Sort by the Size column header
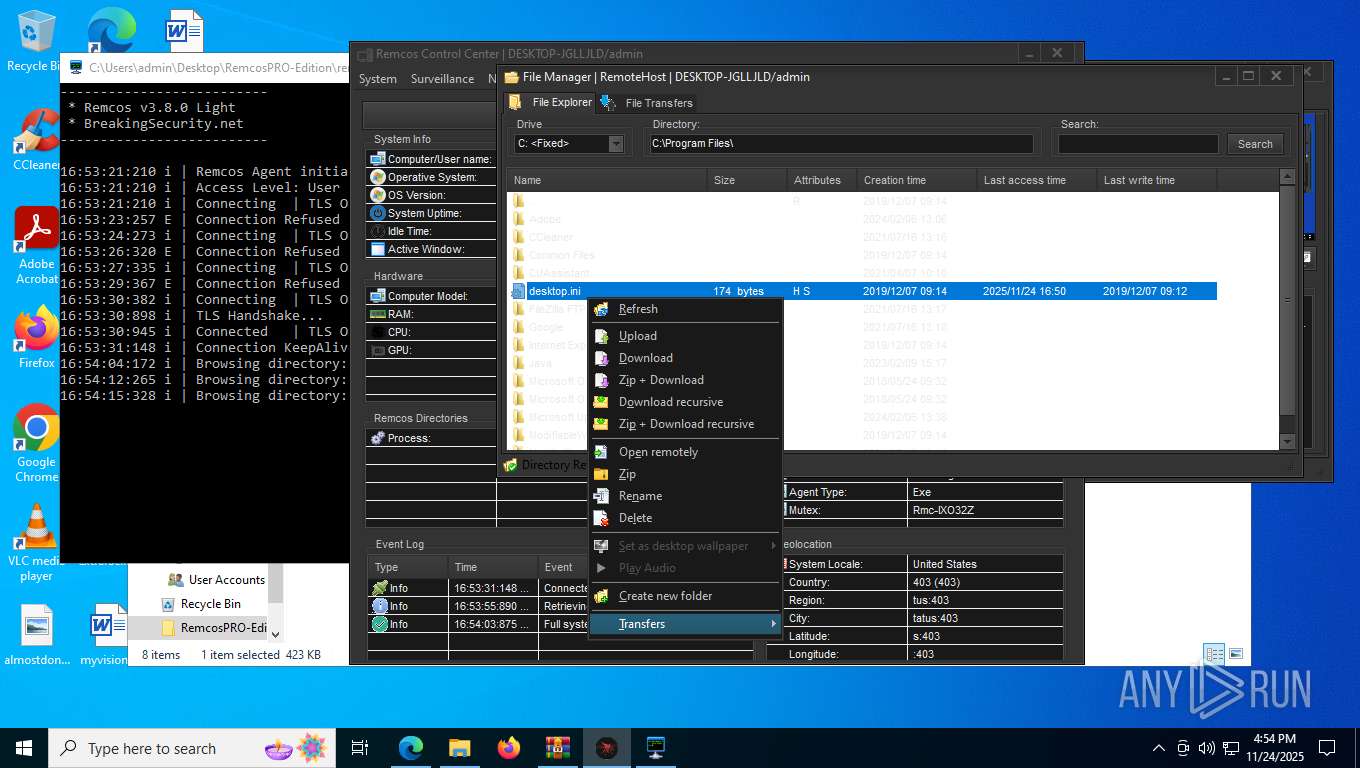This screenshot has width=1360, height=768. click(x=747, y=180)
